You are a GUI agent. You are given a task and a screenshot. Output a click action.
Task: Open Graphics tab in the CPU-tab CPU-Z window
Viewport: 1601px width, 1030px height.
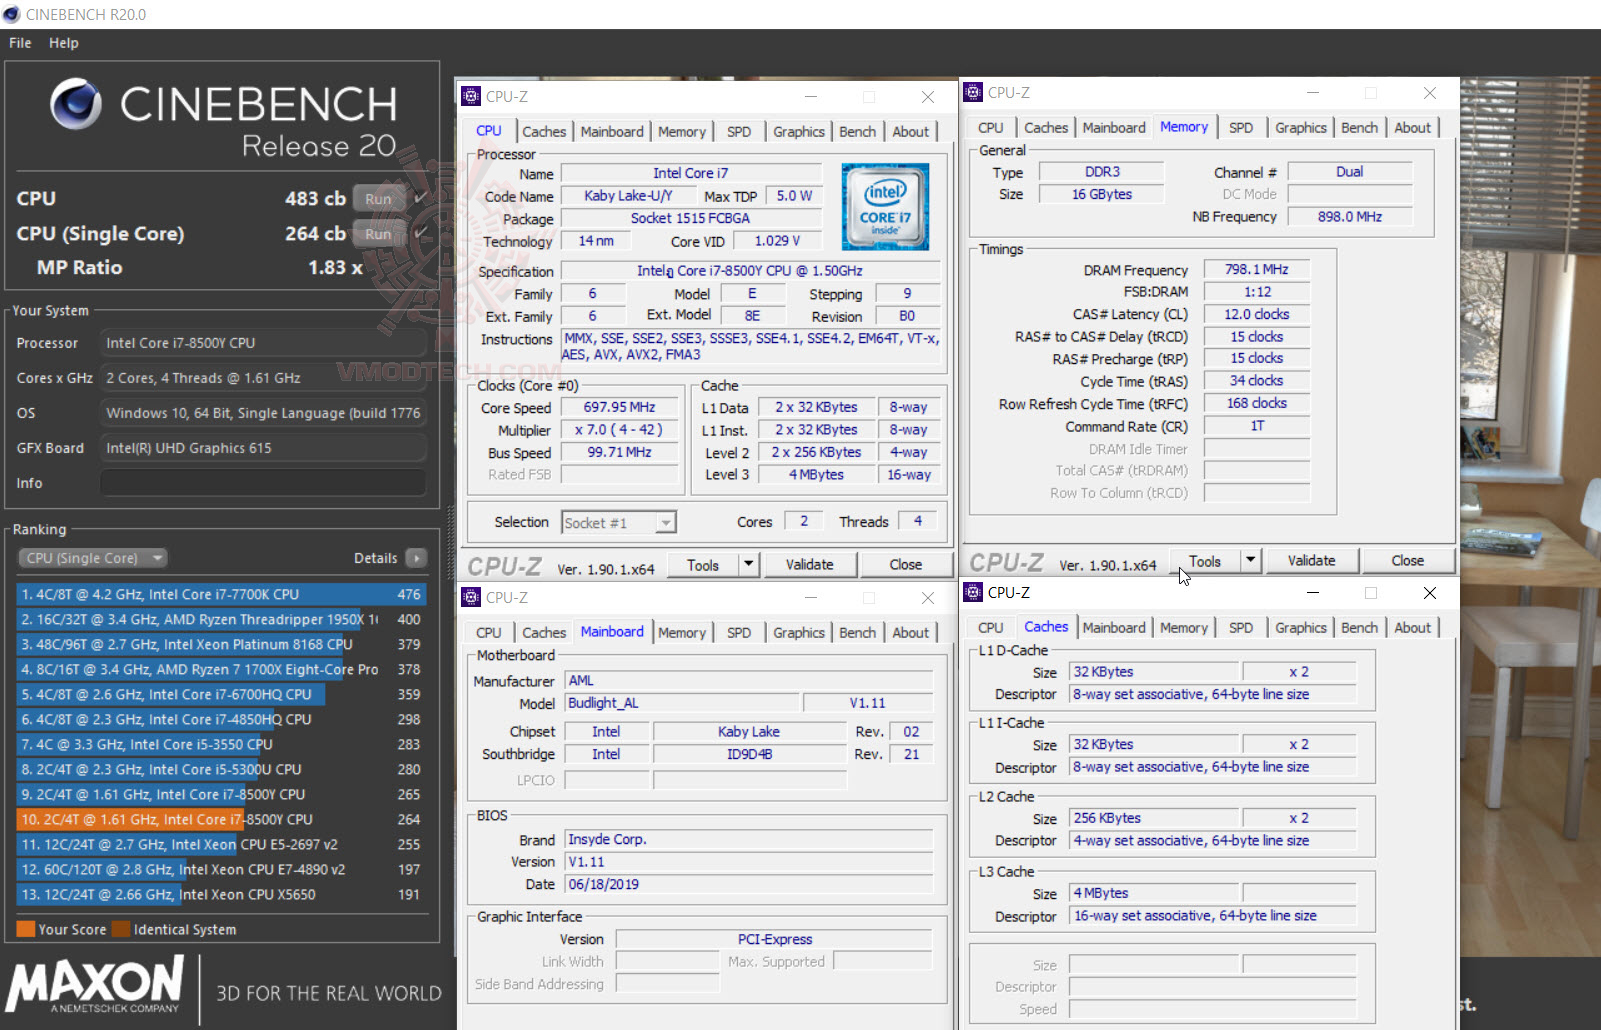[799, 131]
